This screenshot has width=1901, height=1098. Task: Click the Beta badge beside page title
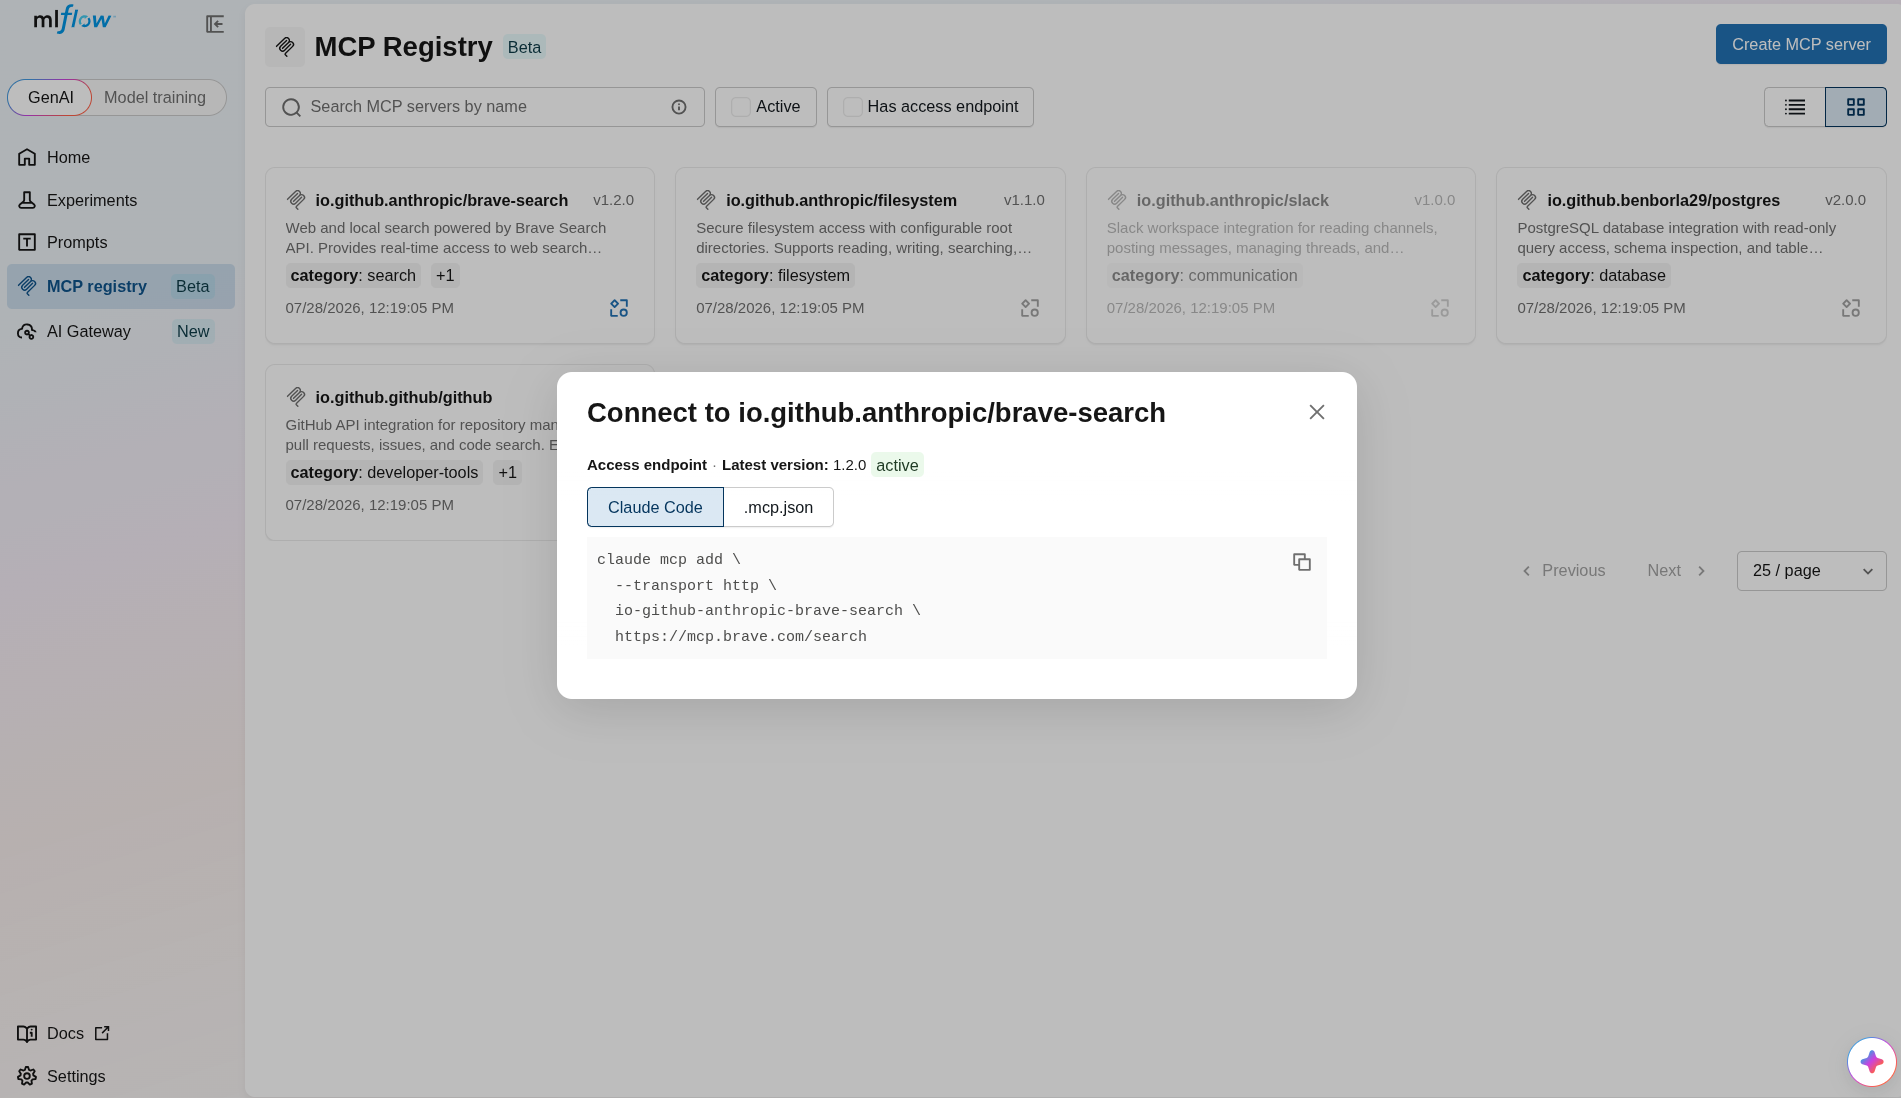pos(524,47)
